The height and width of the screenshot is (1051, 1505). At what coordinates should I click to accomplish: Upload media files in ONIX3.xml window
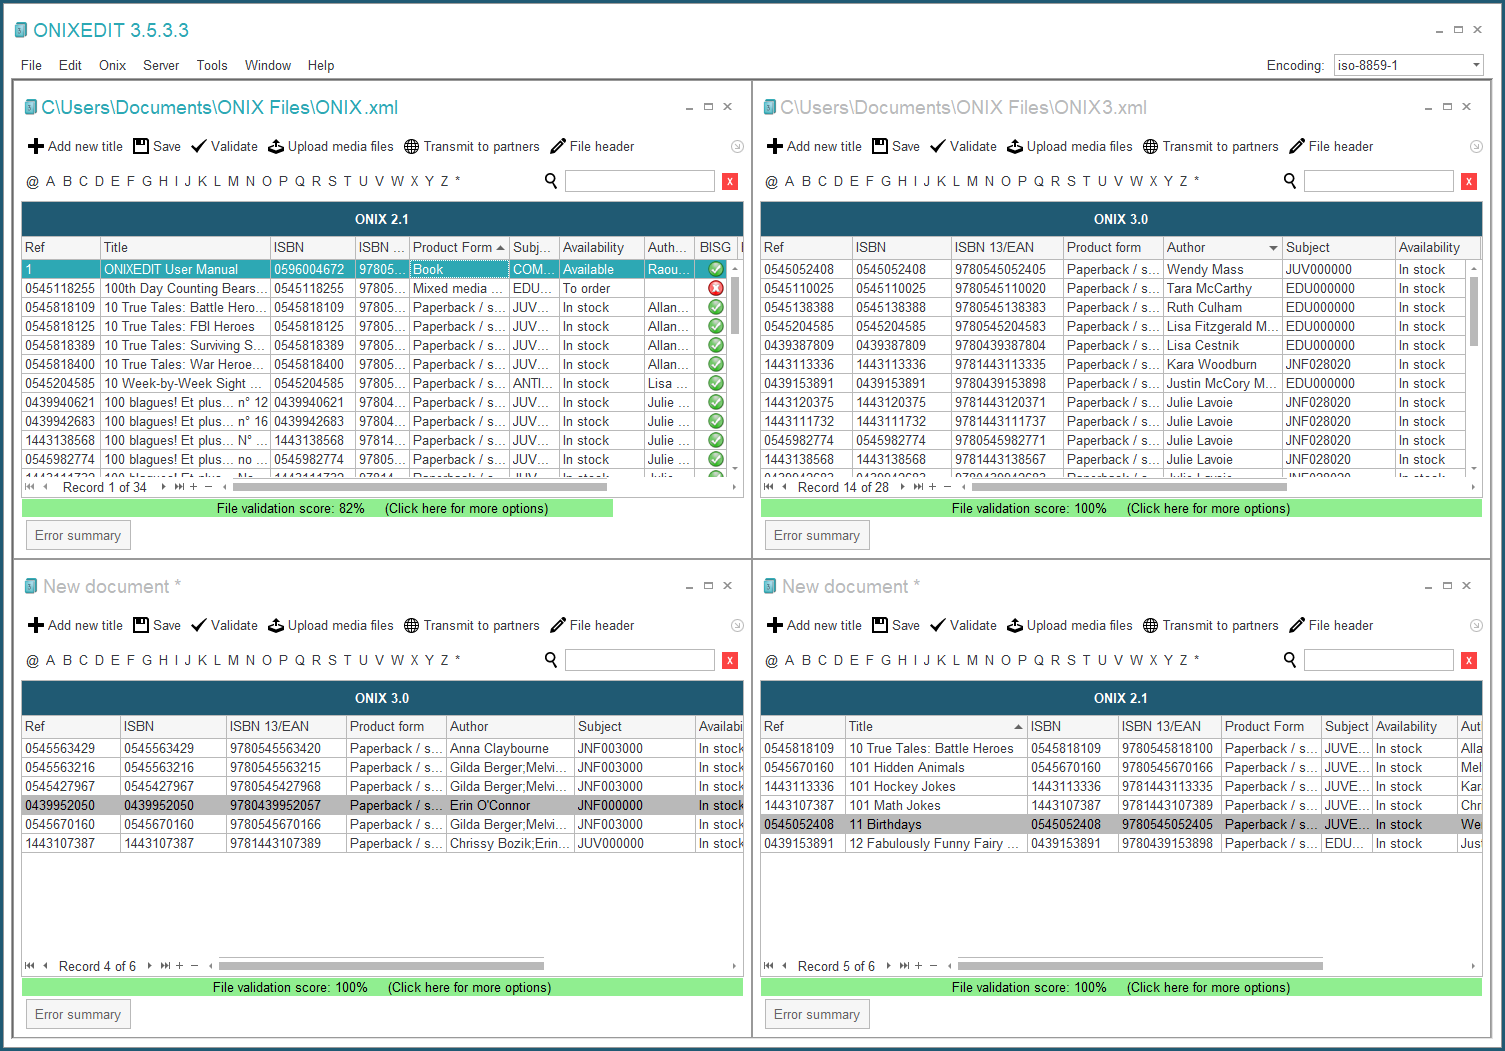[1070, 146]
